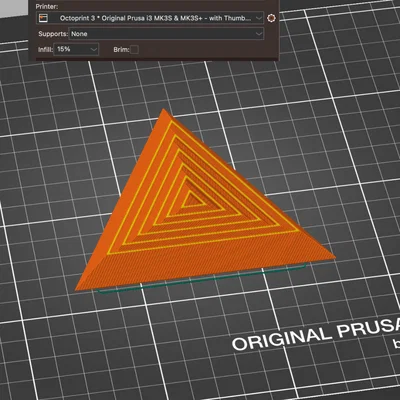Open the Printer preset dropdown
This screenshot has height=400, width=400.
[x=150, y=18]
